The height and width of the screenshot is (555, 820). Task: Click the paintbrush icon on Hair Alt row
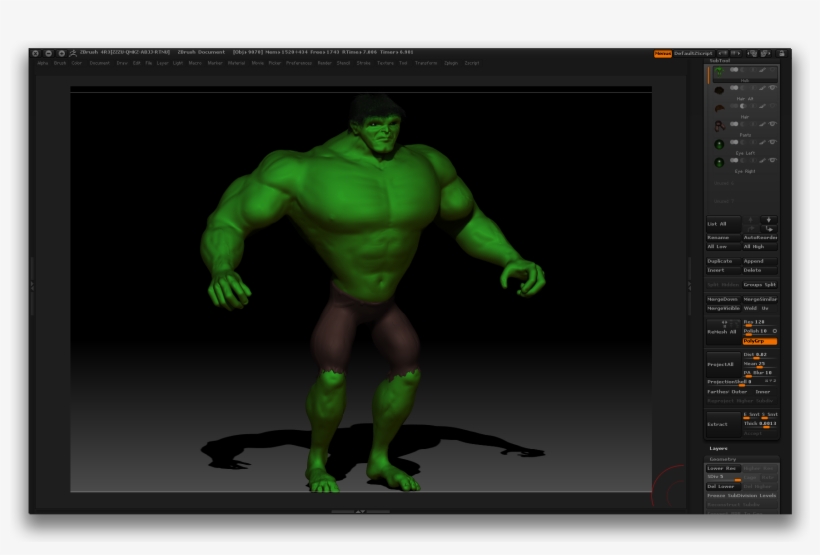point(763,88)
